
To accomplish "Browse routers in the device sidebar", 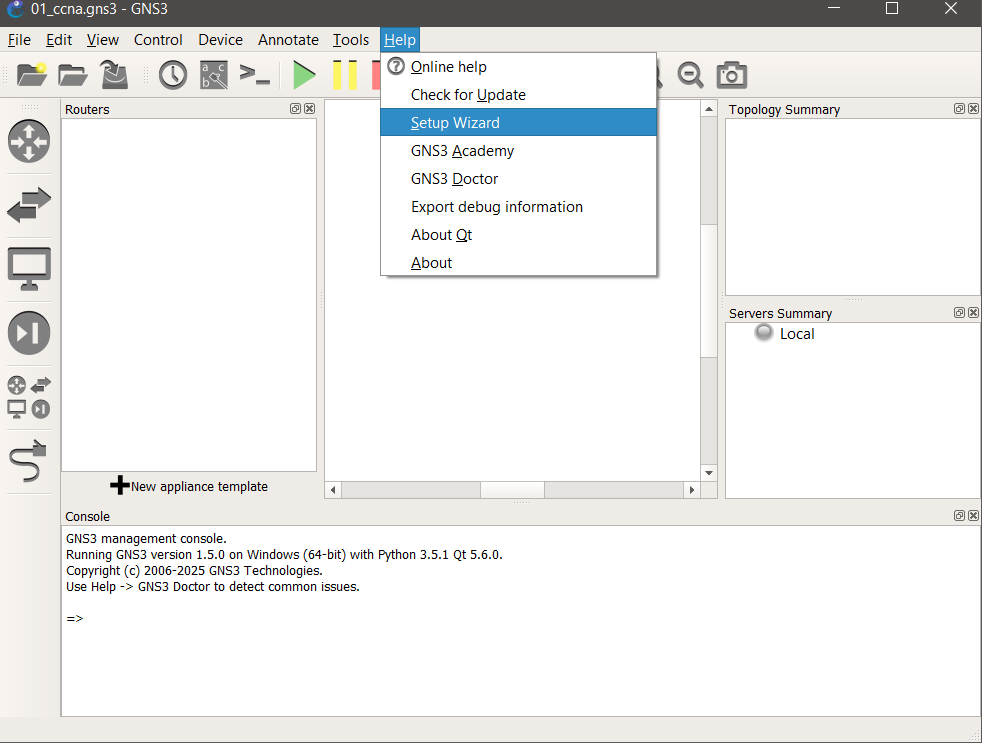I will (29, 142).
